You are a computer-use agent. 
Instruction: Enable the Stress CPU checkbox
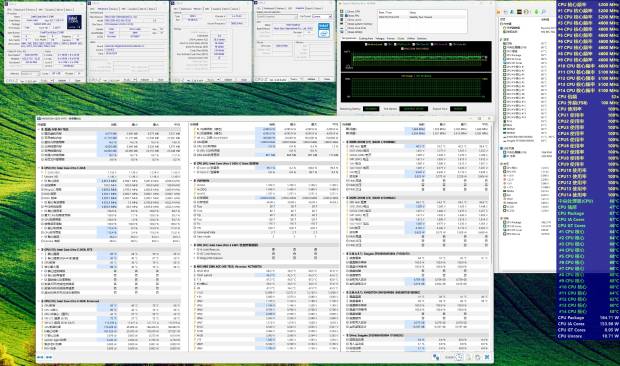coord(346,11)
